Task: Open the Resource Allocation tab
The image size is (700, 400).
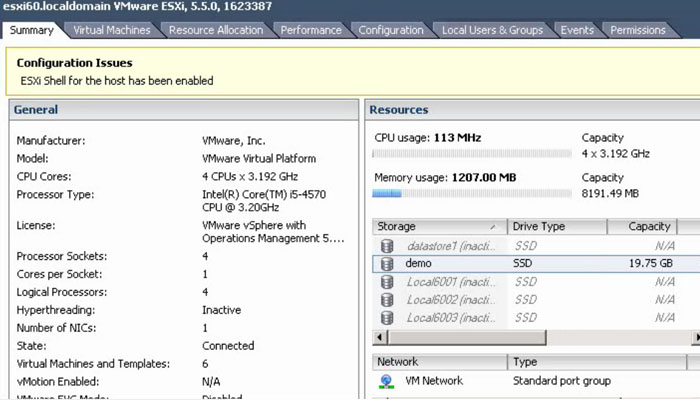Action: coord(216,30)
